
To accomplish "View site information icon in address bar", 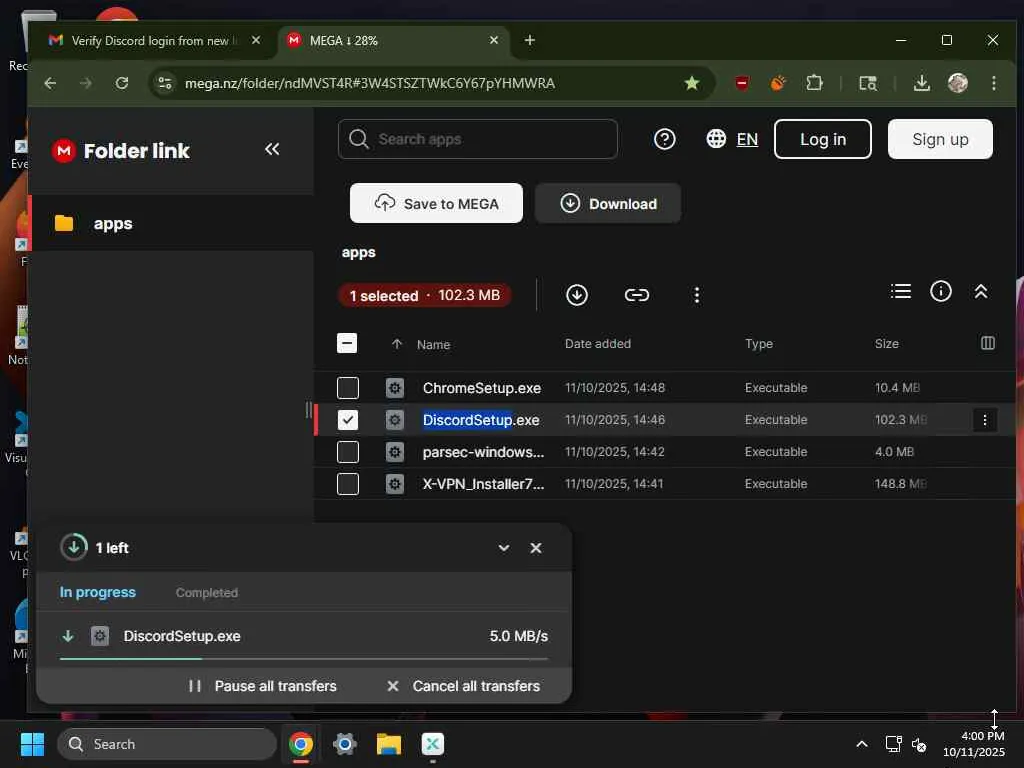I will pos(165,83).
